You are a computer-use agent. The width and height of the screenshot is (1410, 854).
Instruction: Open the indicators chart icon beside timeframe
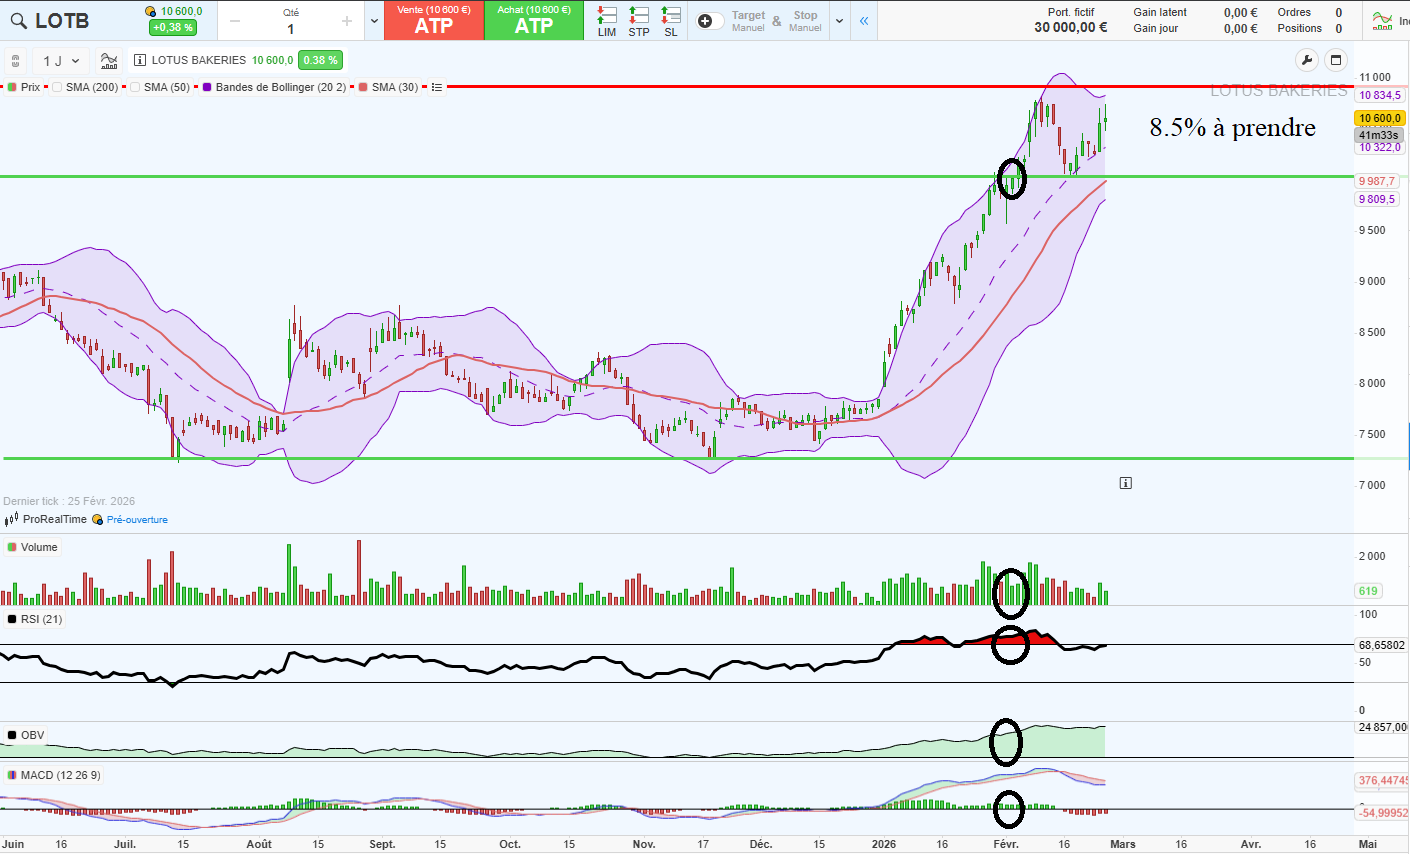pyautogui.click(x=109, y=60)
